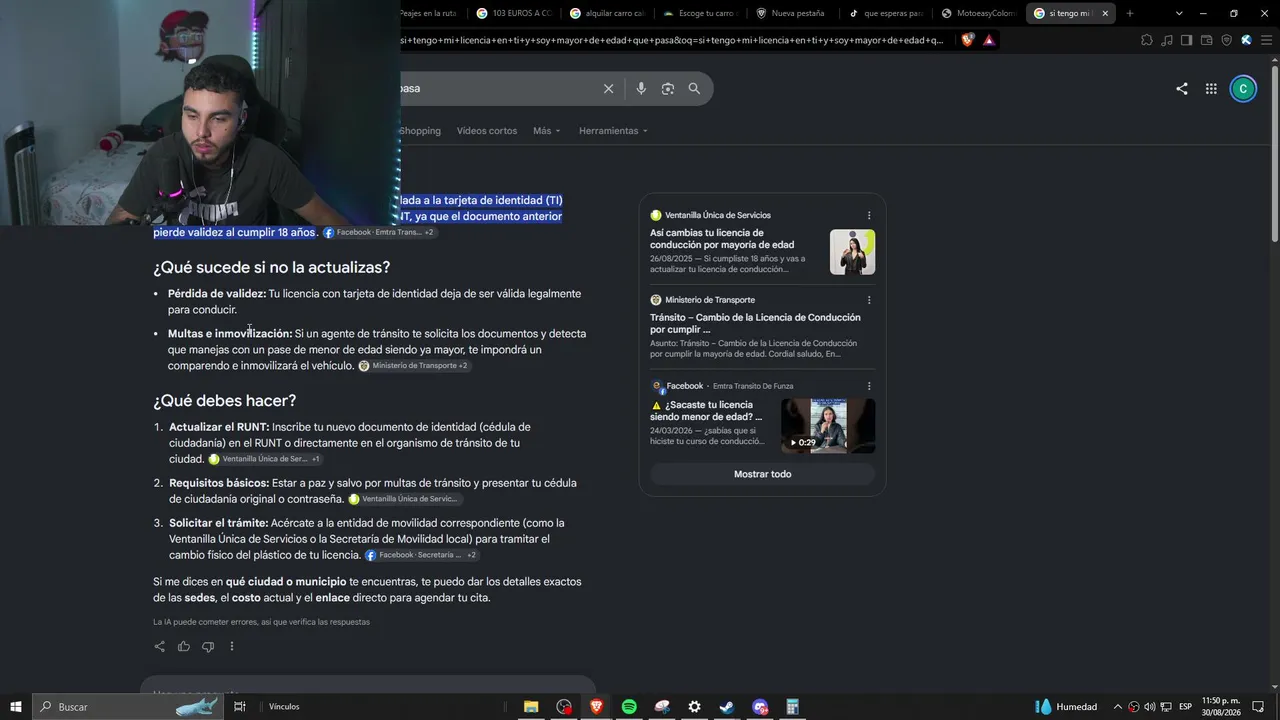The width and height of the screenshot is (1280, 720).
Task: Expand Facebook Emtra Trans +2 source chip
Action: coord(379,233)
